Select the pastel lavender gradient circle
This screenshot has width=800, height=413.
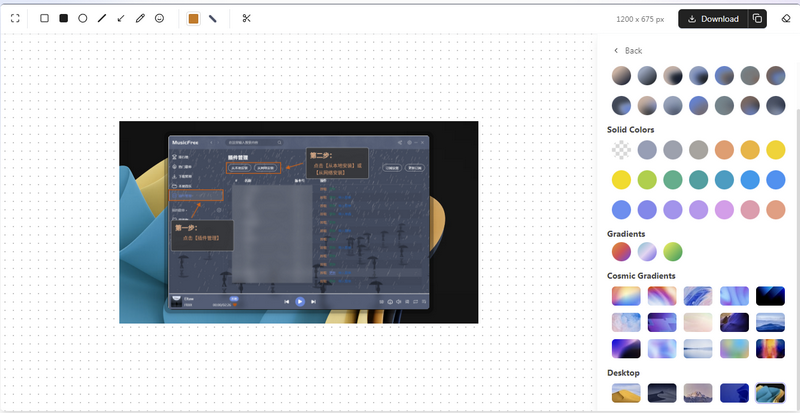point(647,251)
